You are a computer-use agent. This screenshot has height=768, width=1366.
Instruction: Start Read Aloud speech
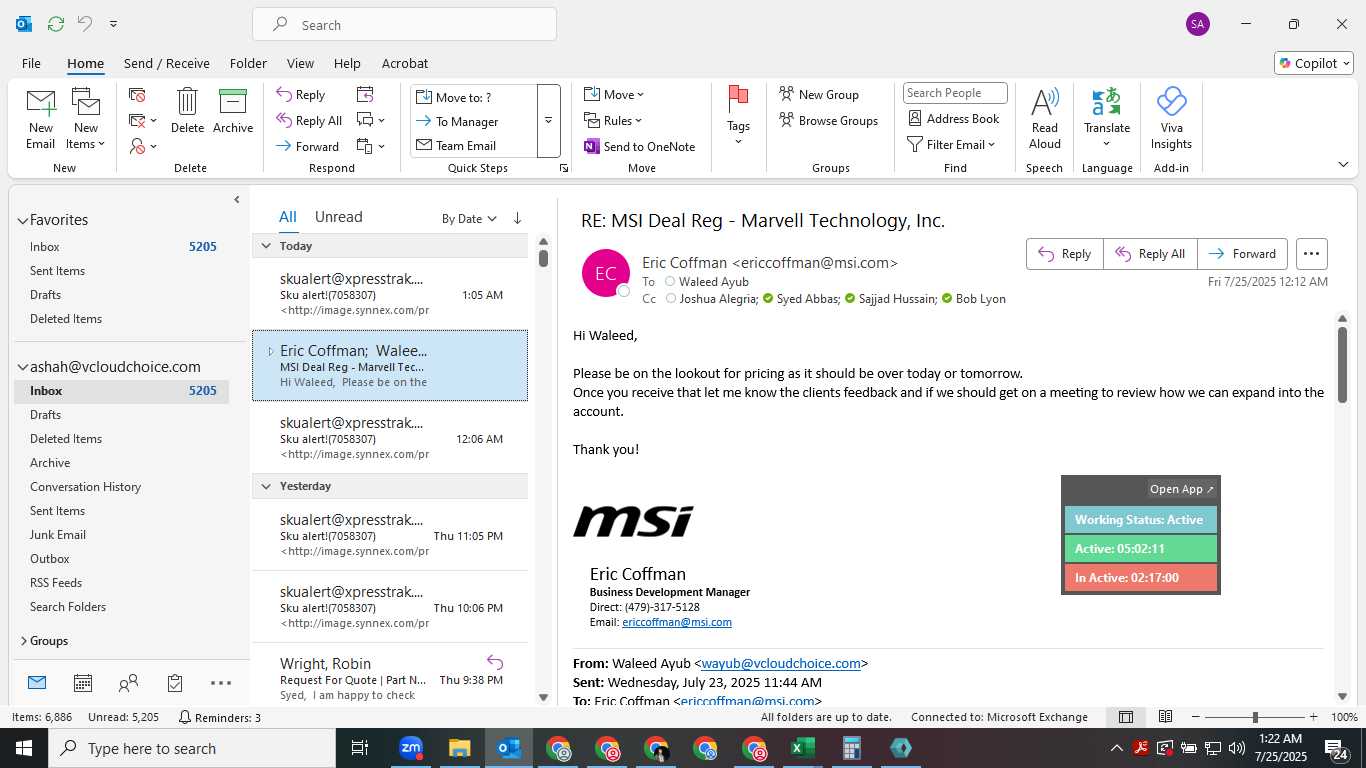click(1044, 118)
